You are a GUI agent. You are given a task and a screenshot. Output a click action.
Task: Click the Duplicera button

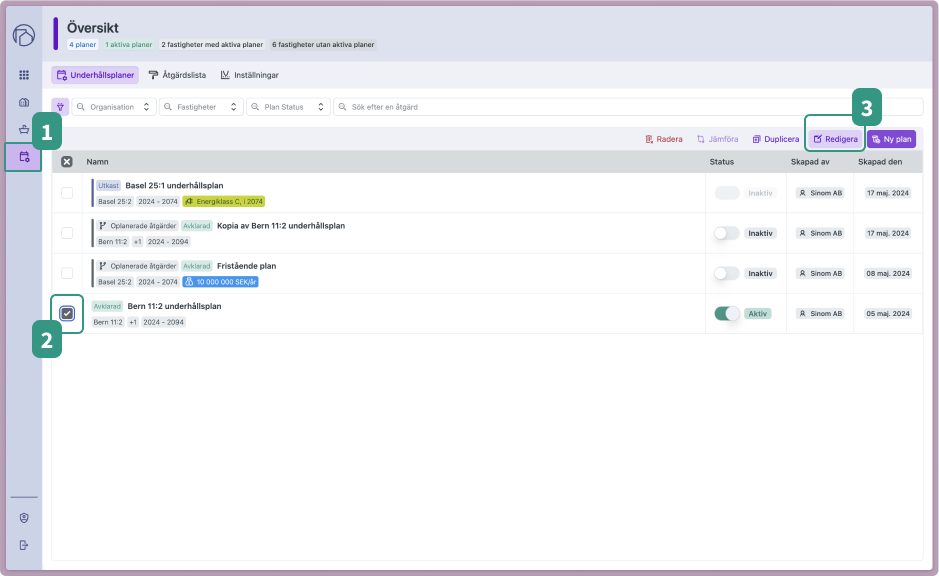point(776,139)
